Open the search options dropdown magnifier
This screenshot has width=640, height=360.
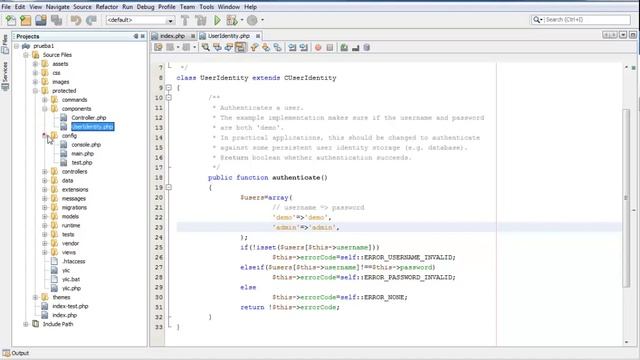click(537, 20)
